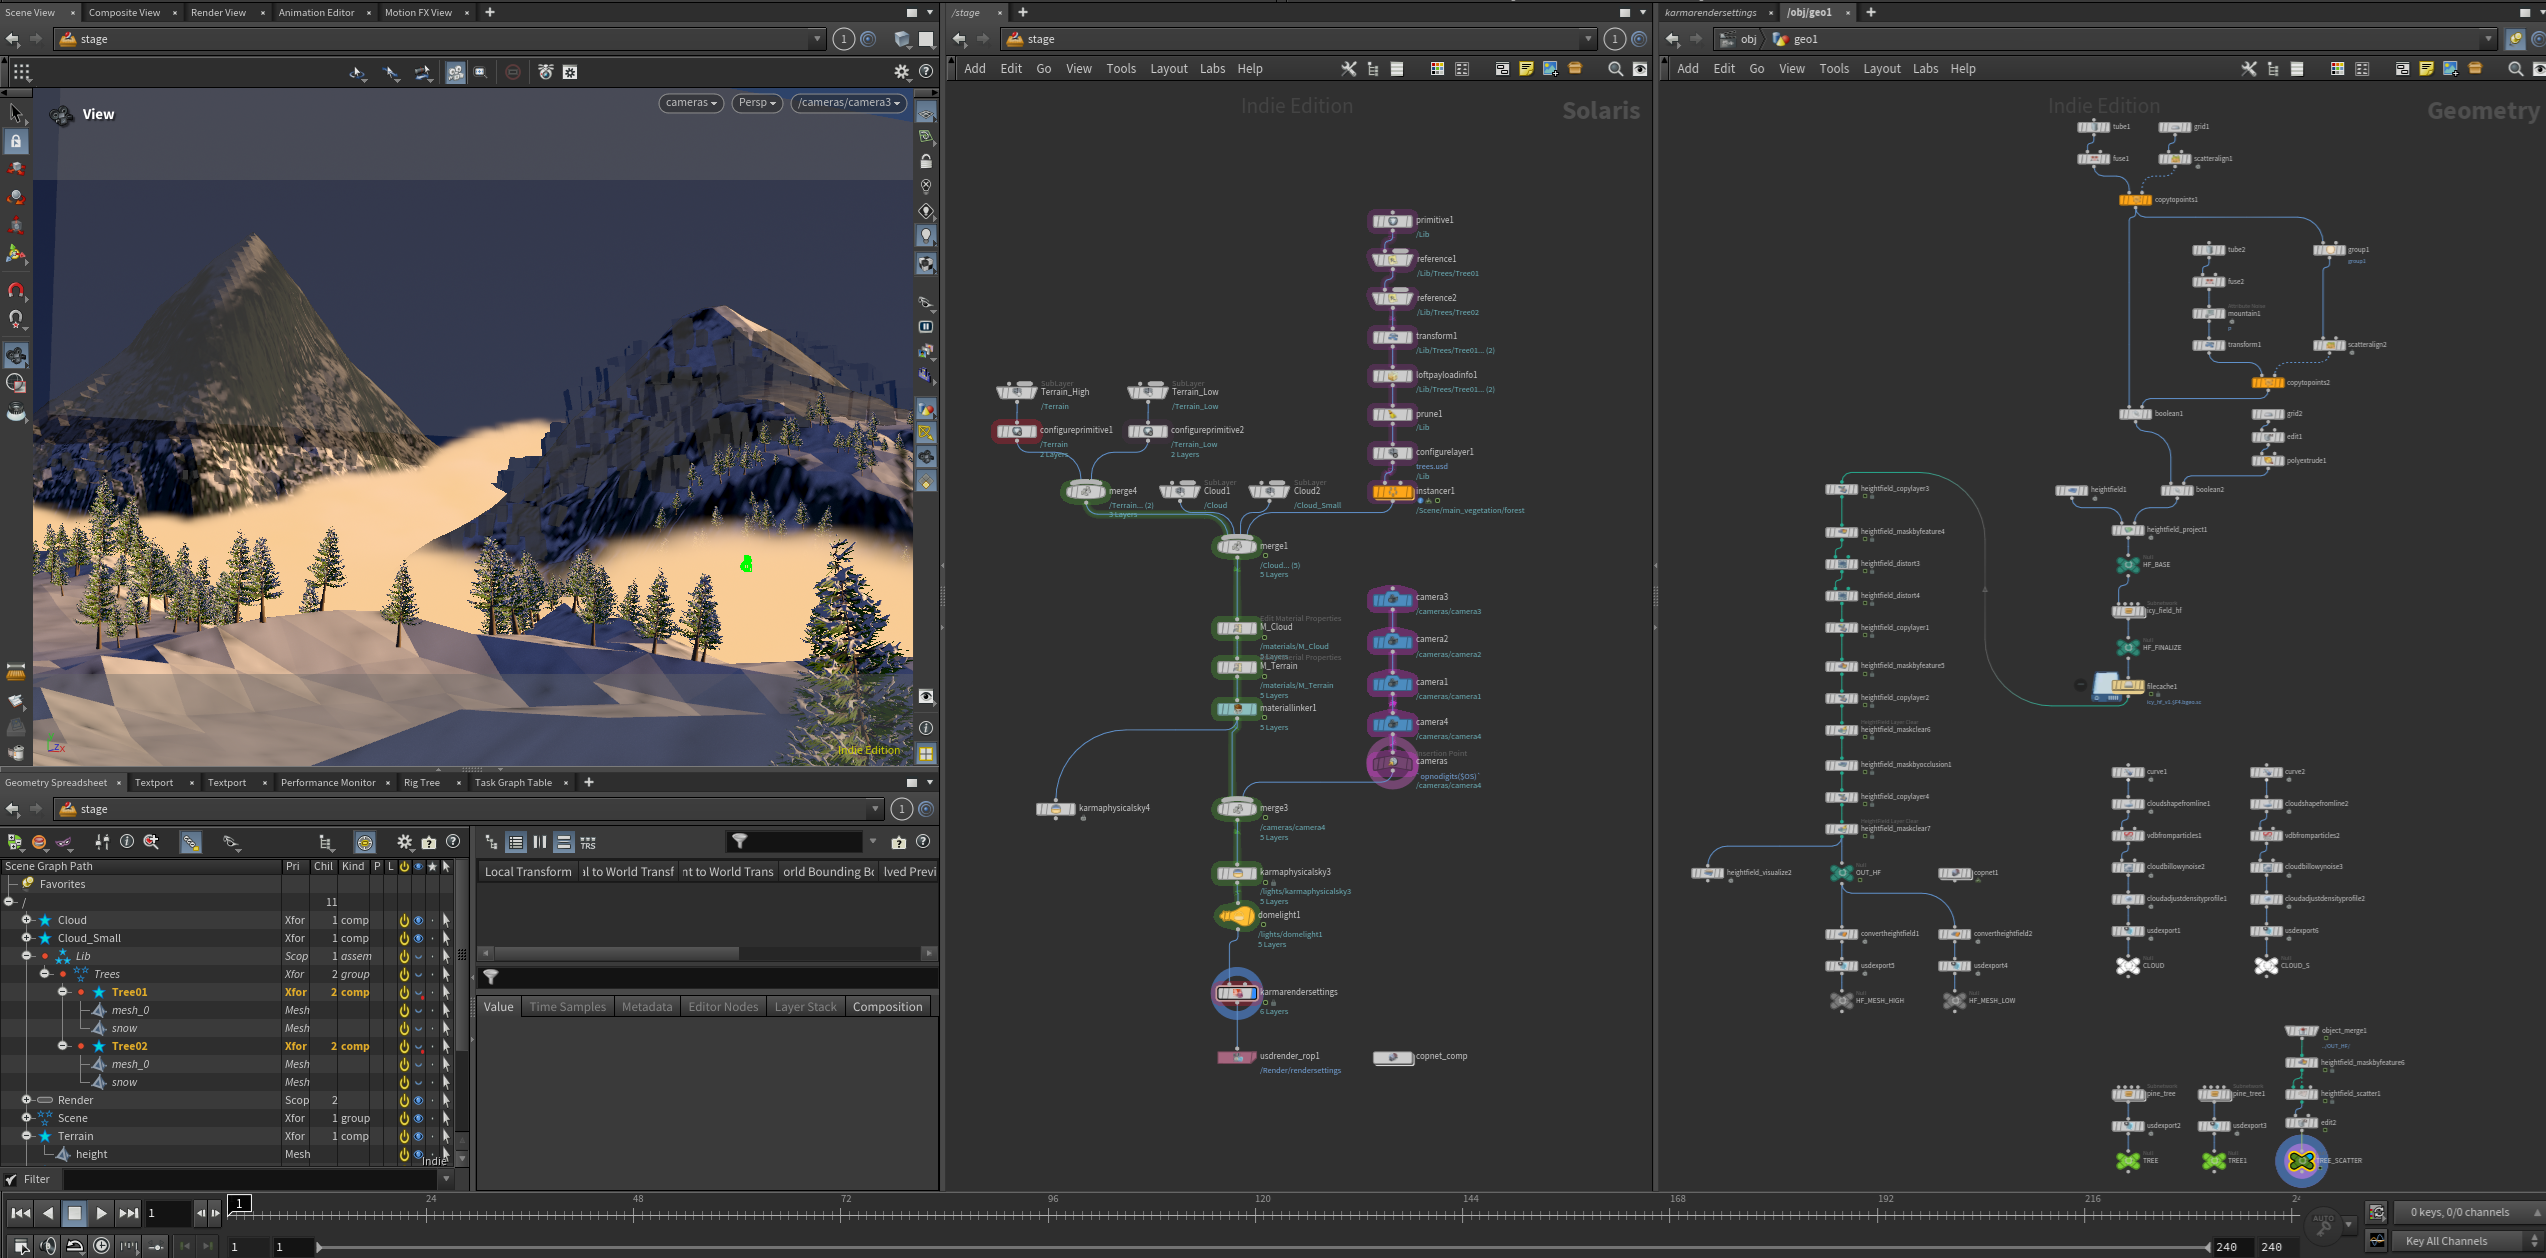The image size is (2546, 1258).
Task: Open the Persp viewport dropdown
Action: [x=756, y=102]
